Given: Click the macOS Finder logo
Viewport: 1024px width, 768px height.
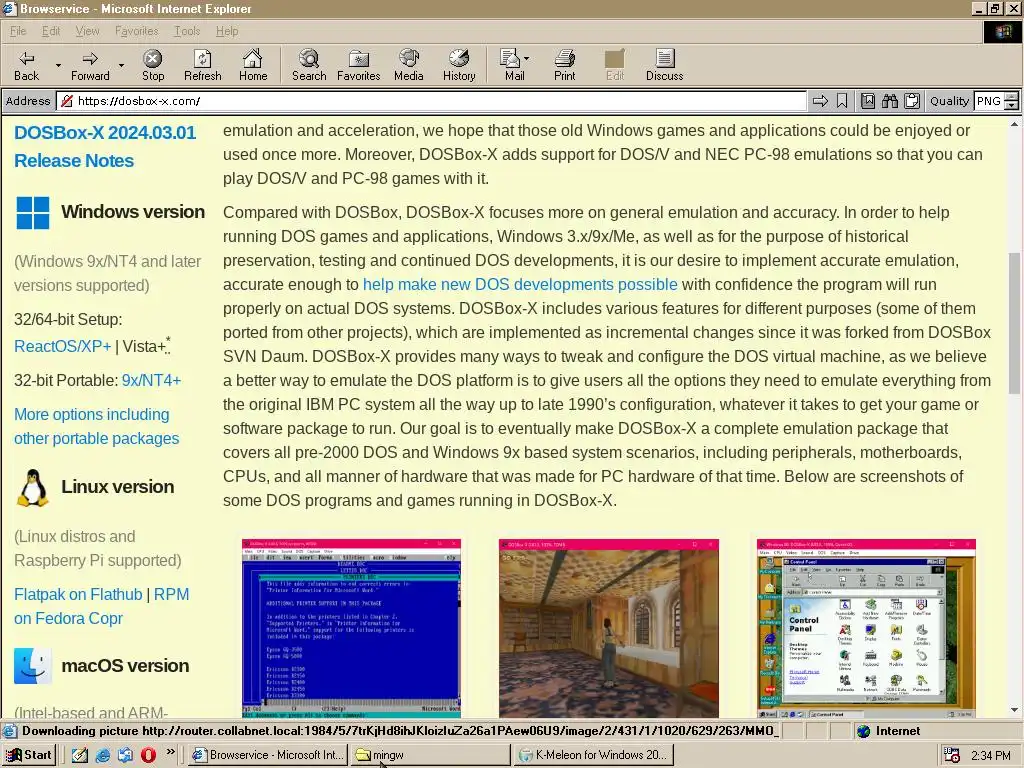Looking at the screenshot, I should [x=33, y=665].
